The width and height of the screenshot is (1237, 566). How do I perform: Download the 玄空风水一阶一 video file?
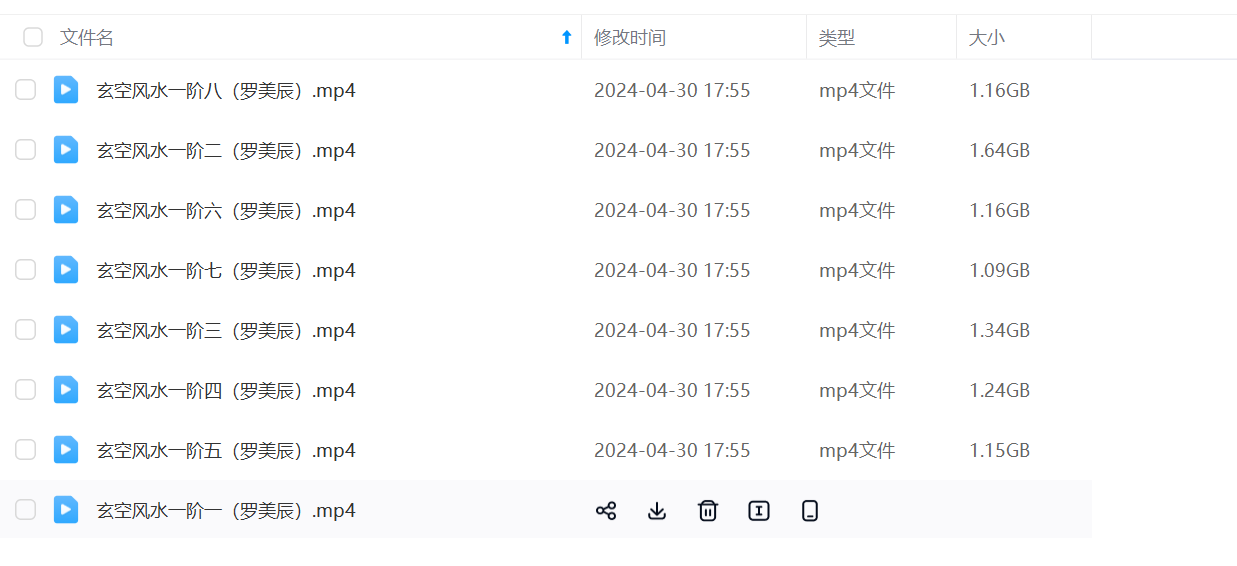pyautogui.click(x=657, y=511)
